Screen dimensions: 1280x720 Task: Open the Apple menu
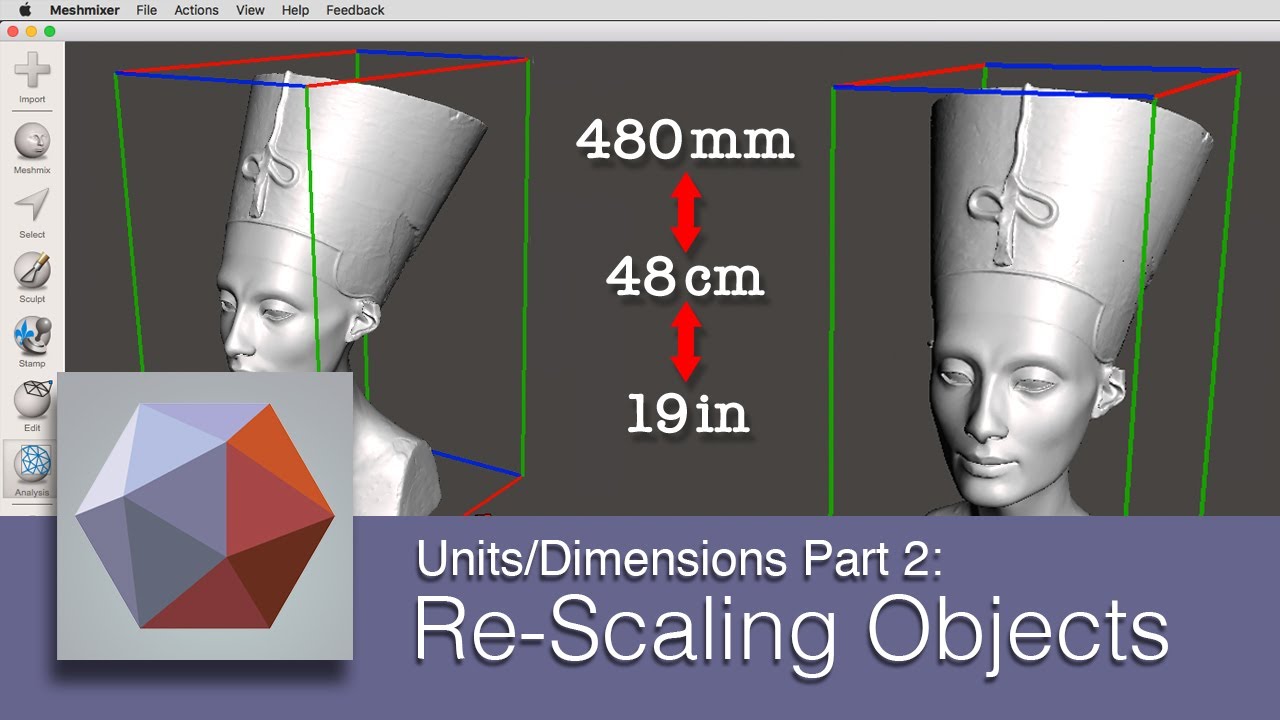click(24, 10)
